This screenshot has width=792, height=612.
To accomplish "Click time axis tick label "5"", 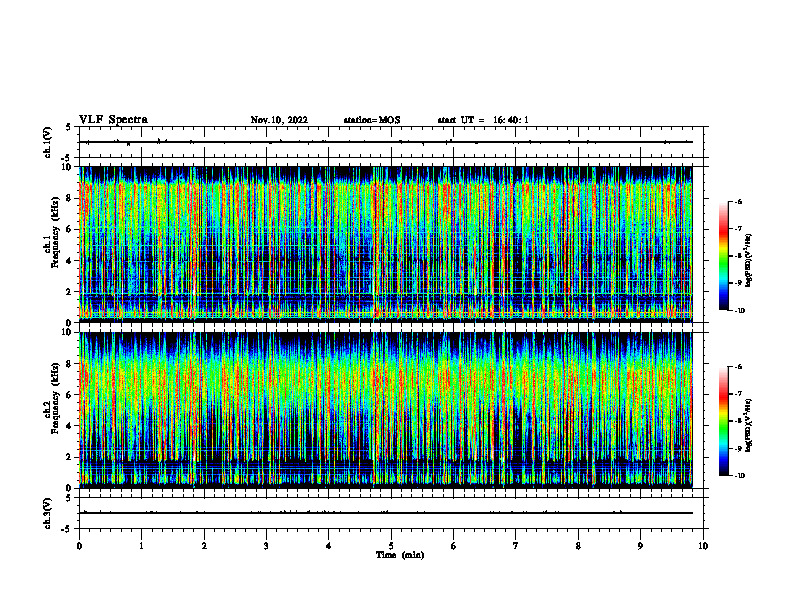I will click(391, 546).
